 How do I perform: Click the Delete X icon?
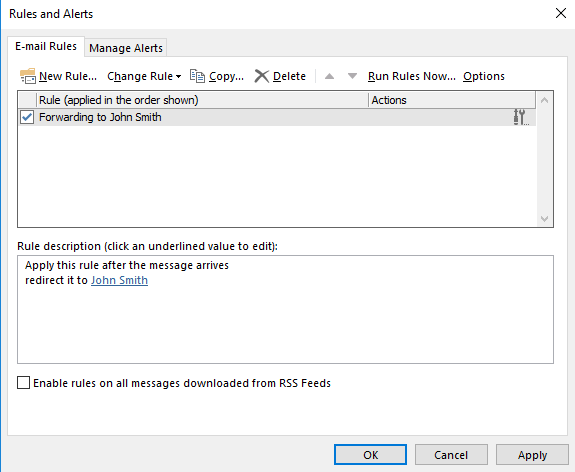pos(262,76)
